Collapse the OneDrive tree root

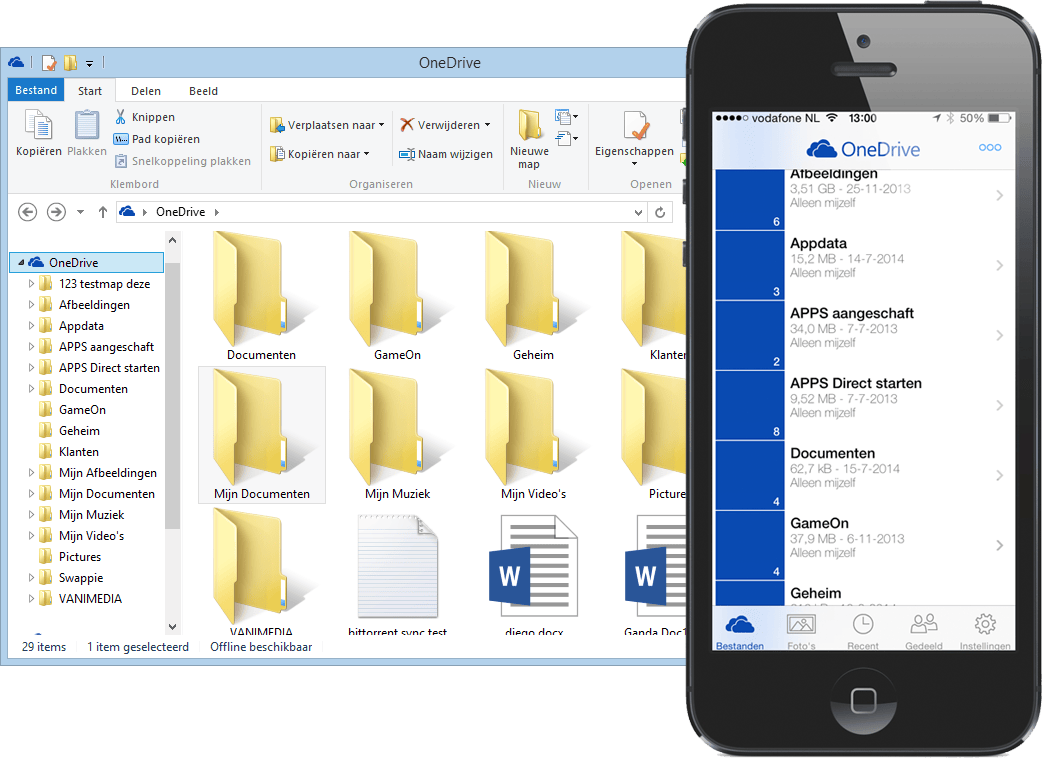coord(21,262)
